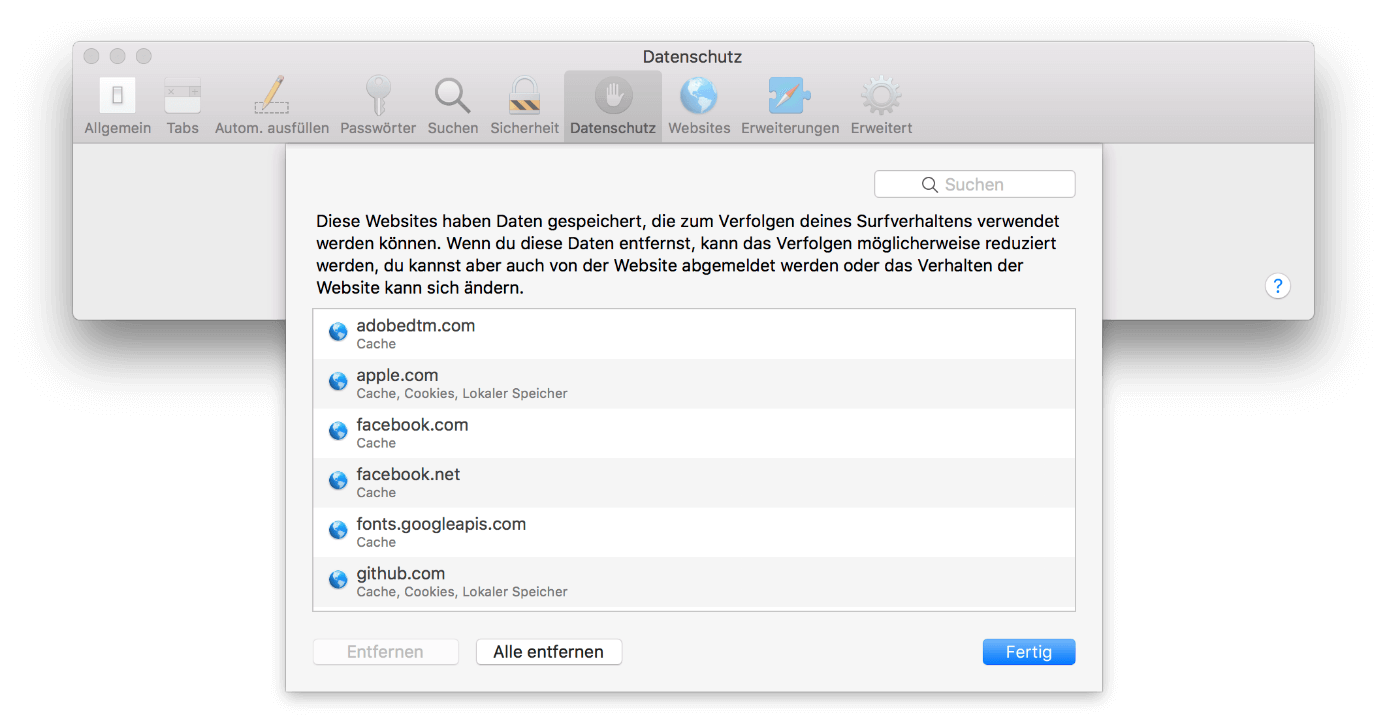Select the apple.com entry
This screenshot has width=1387, height=719.
click(x=694, y=384)
